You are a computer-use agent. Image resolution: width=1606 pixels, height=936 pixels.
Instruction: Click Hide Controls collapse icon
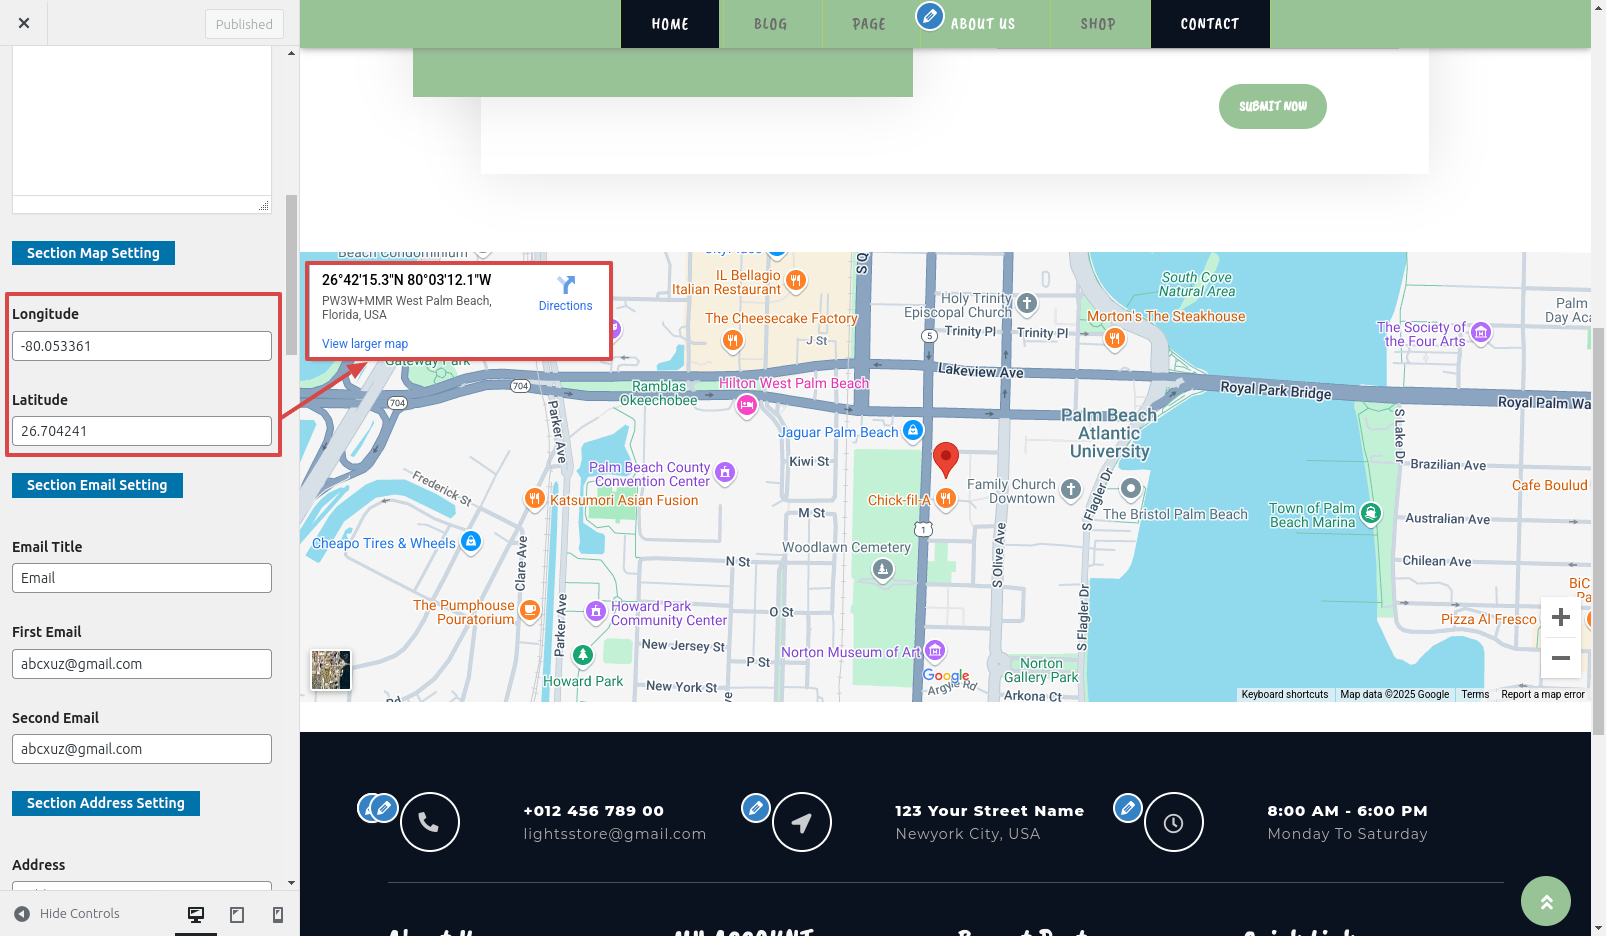[22, 914]
